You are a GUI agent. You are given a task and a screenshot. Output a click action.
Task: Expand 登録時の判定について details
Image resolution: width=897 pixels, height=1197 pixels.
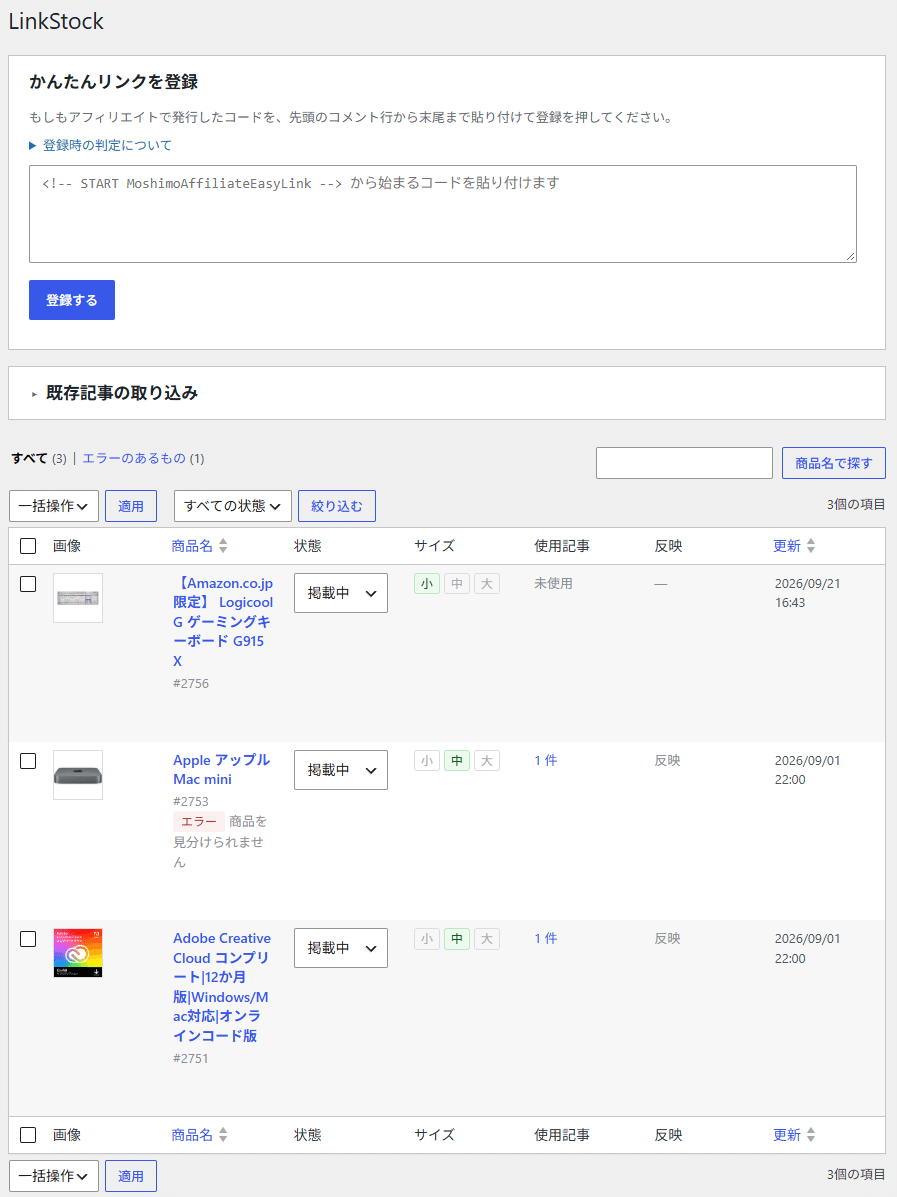click(x=100, y=145)
